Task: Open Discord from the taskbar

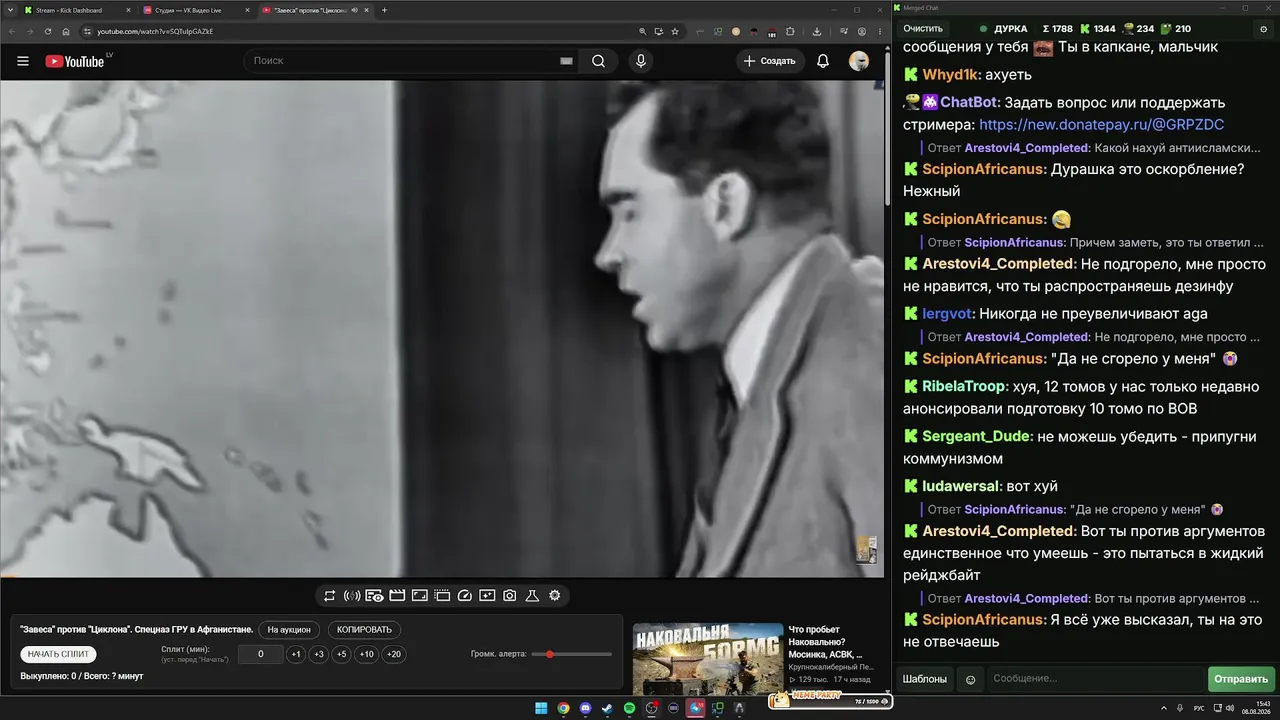Action: 585,708
